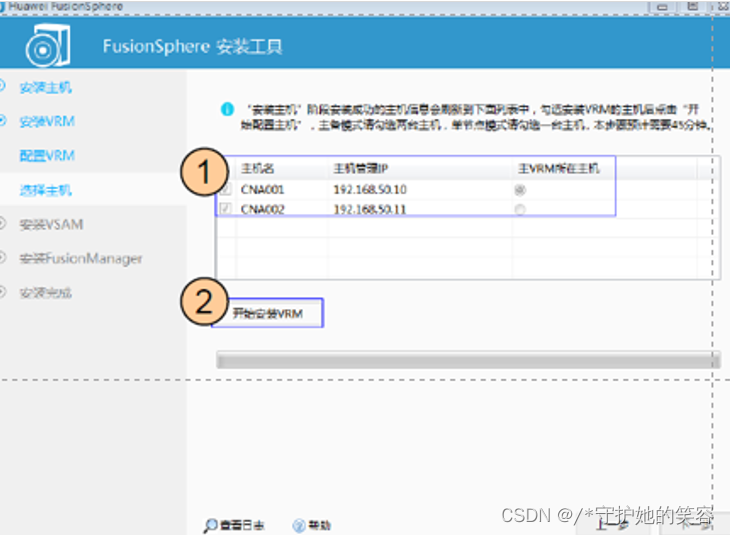This screenshot has width=730, height=535.
Task: Click the 主机名 column header
Action: 257,168
